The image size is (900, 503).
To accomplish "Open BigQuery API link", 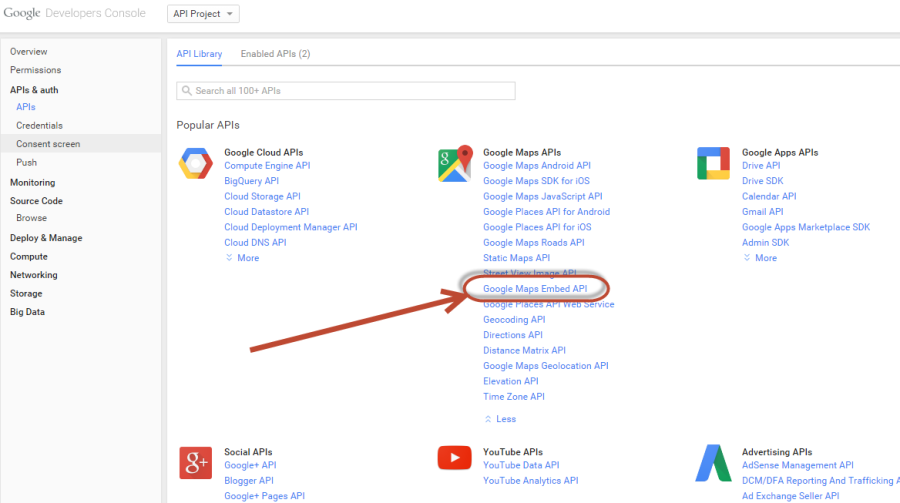I will click(251, 181).
